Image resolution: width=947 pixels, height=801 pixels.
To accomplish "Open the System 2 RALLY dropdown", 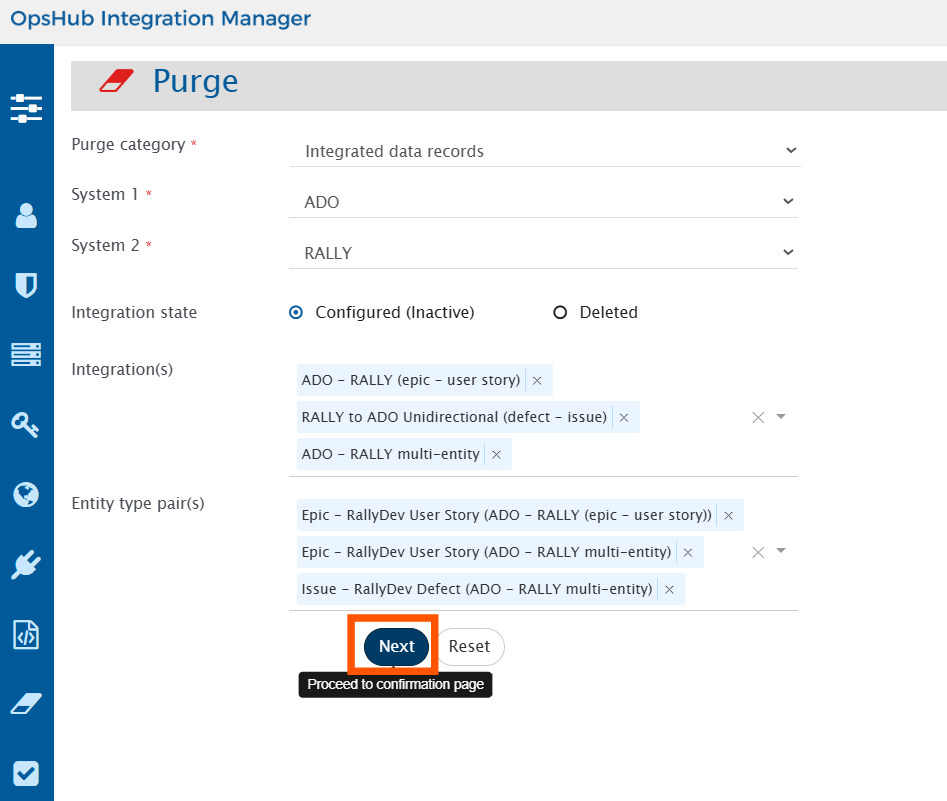I will [x=788, y=253].
